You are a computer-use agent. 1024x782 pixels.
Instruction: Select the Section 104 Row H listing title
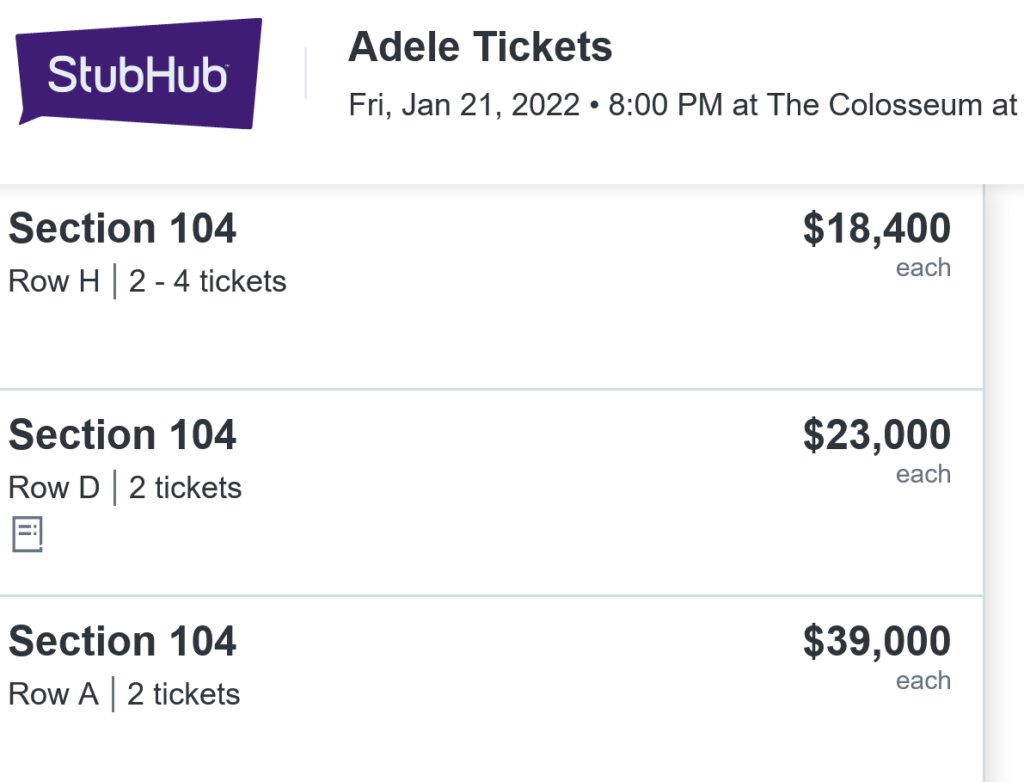[x=122, y=229]
